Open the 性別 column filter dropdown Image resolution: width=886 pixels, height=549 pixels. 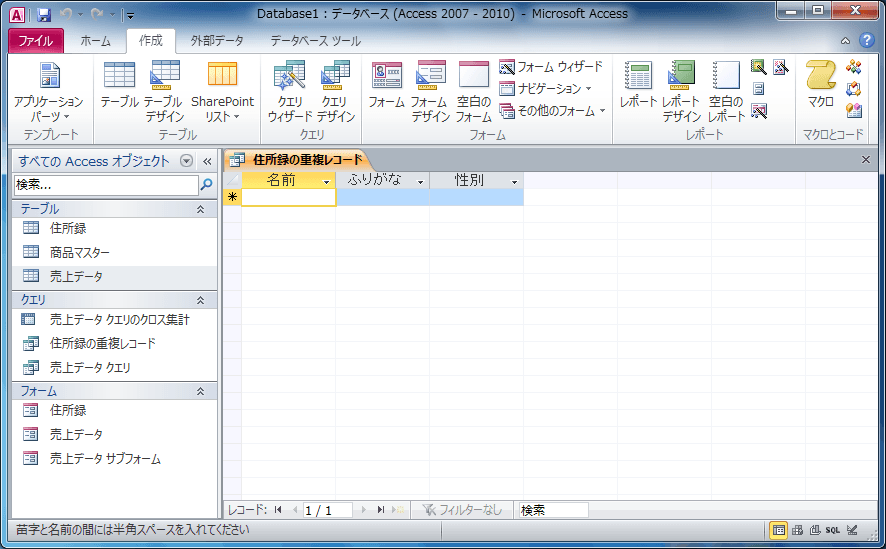coord(514,182)
